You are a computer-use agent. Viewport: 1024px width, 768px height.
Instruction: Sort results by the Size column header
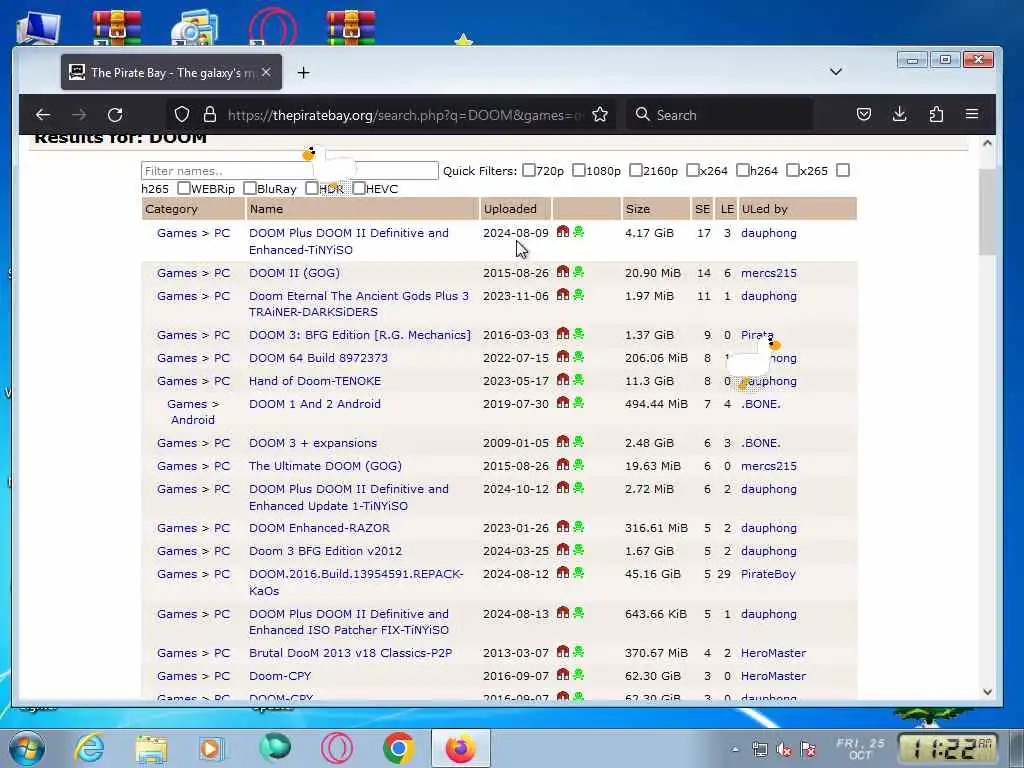tap(637, 209)
